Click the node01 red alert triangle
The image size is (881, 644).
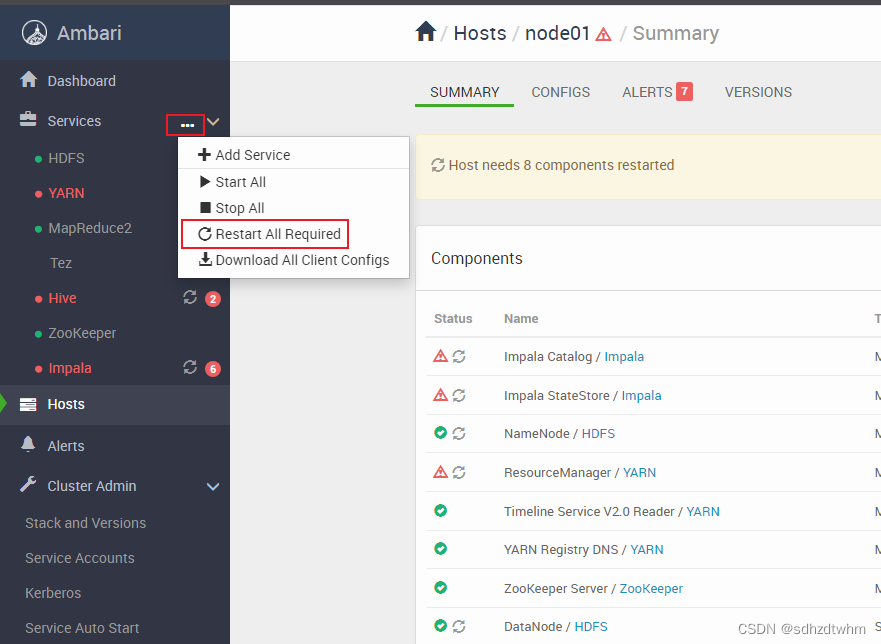tap(603, 34)
